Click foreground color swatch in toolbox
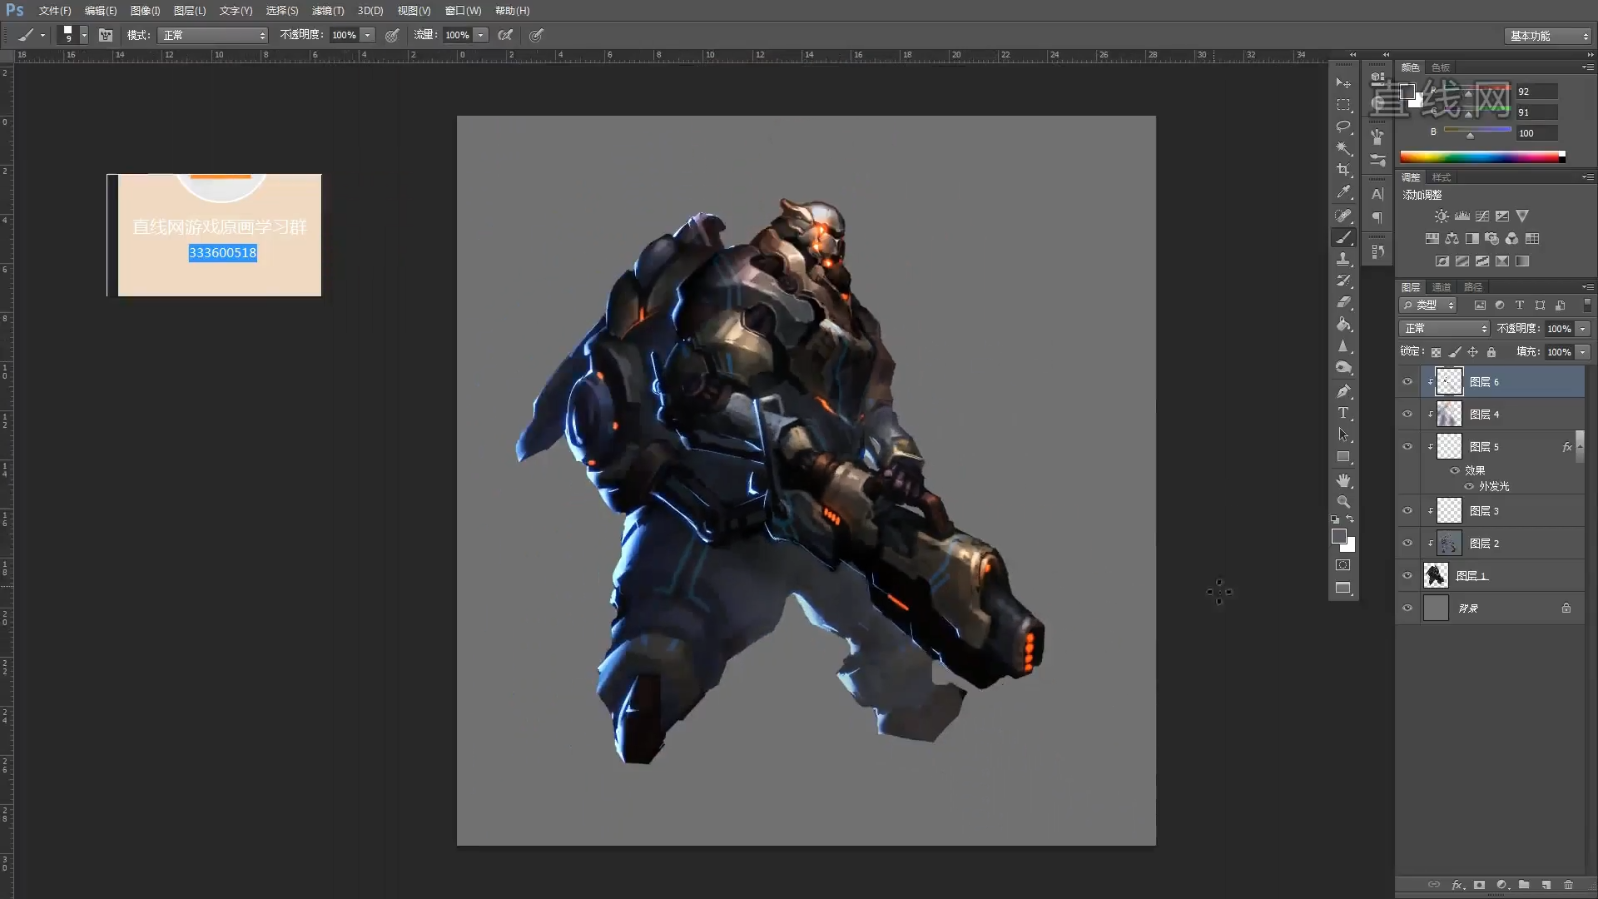Screen dimensions: 1598x899 (1339, 537)
